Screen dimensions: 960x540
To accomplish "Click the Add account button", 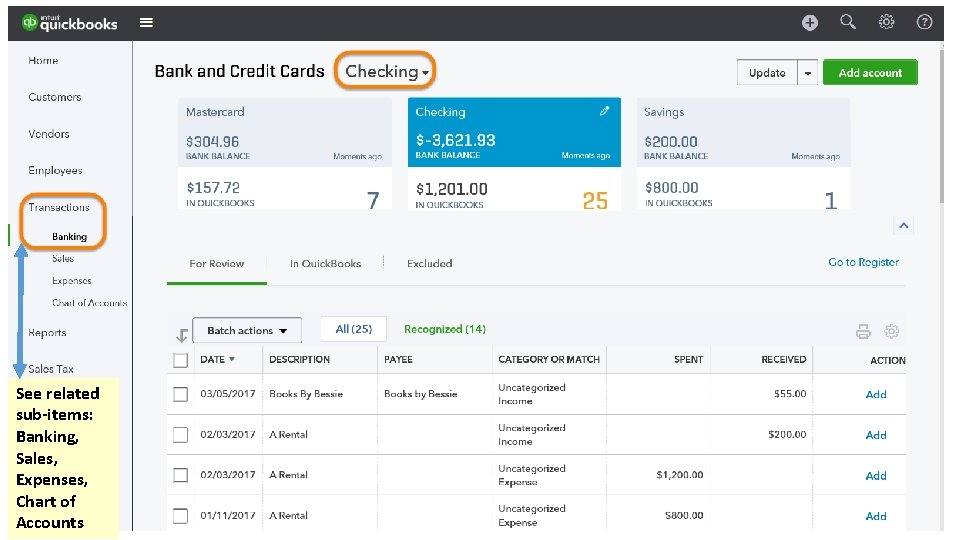I will [x=870, y=72].
